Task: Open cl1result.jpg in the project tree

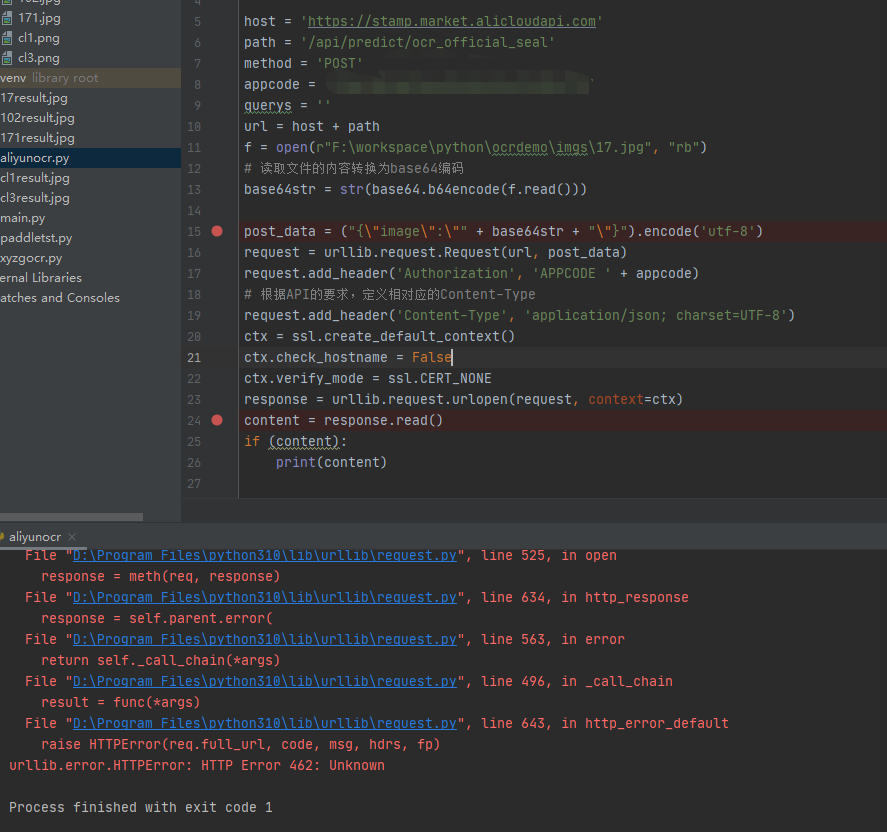Action: point(35,178)
